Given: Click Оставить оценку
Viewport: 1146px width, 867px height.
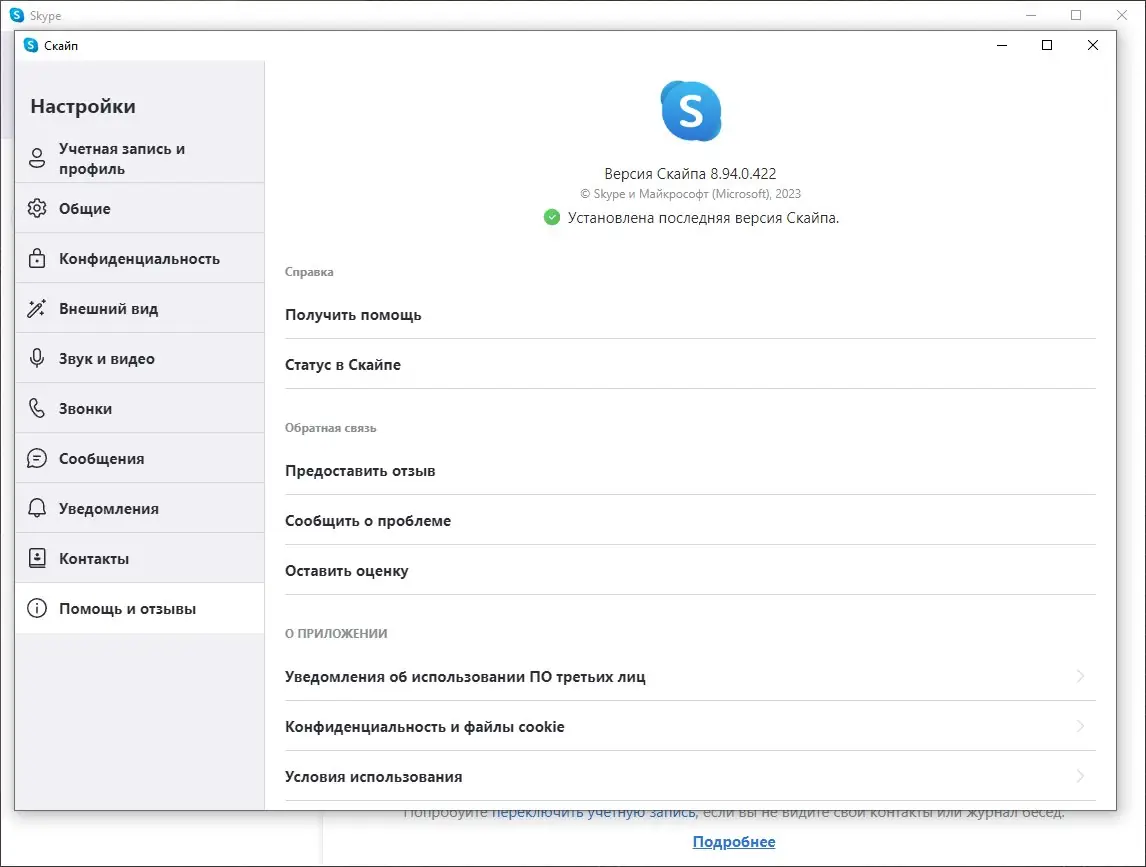Looking at the screenshot, I should tap(690, 571).
